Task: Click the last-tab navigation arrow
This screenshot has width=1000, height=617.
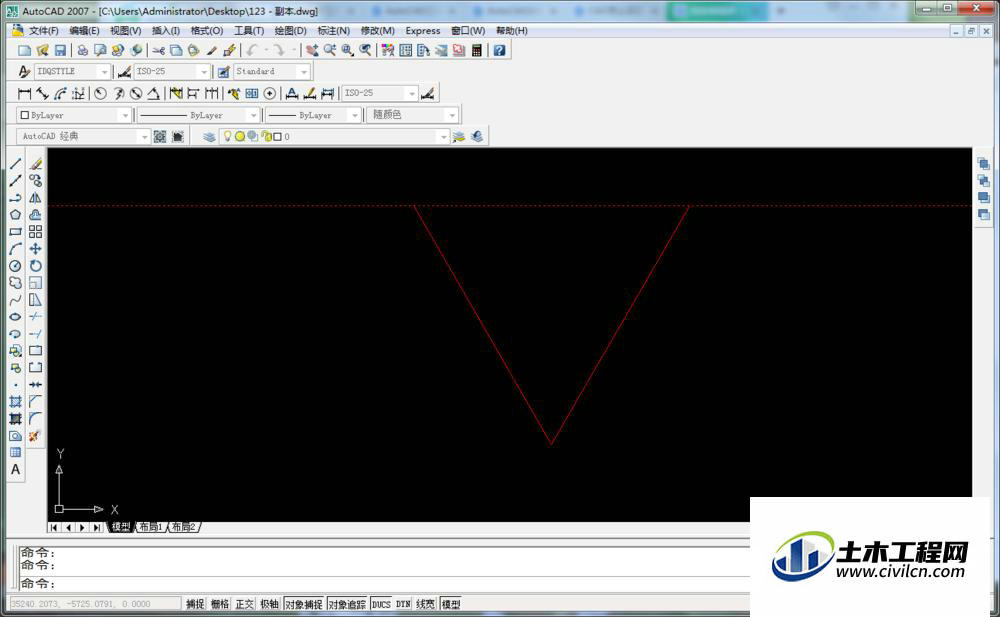Action: coord(96,527)
